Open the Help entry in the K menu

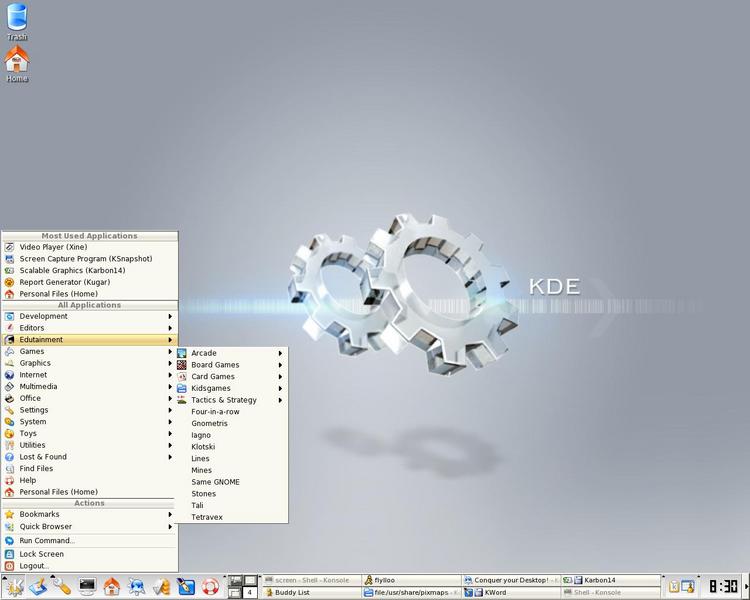(89, 480)
